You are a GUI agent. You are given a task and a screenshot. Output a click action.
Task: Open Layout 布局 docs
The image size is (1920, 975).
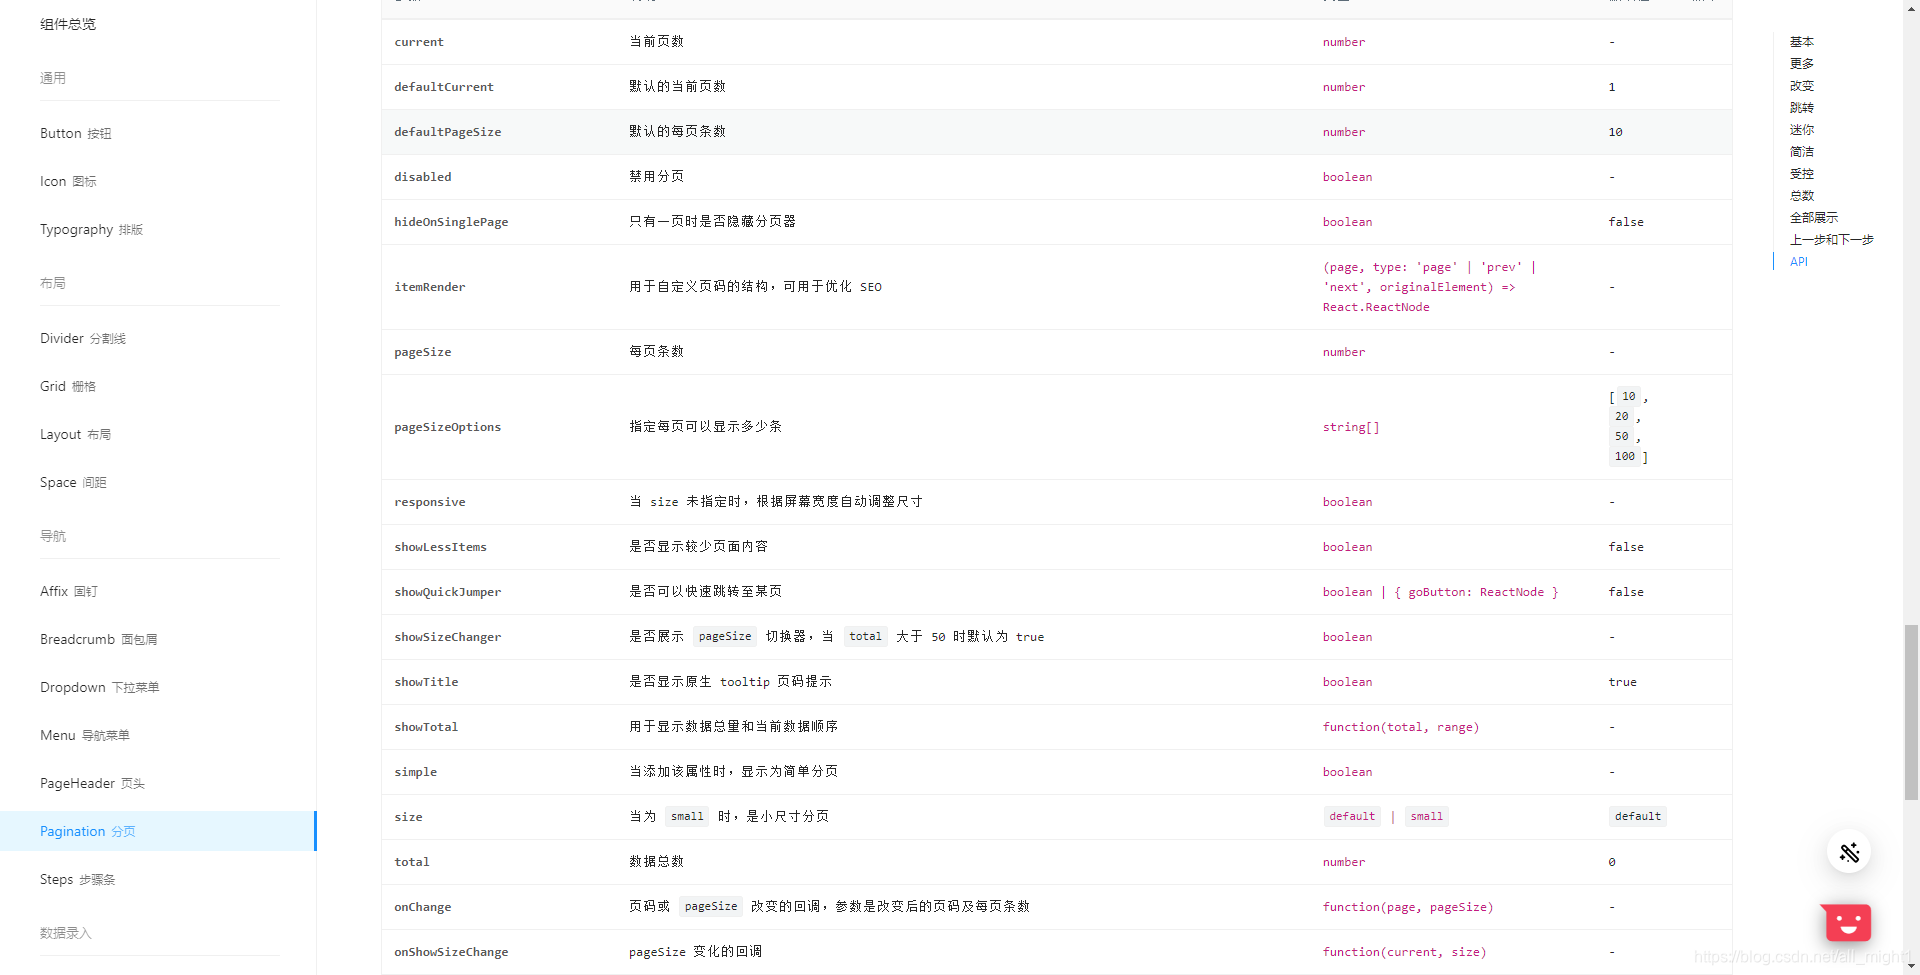pos(76,434)
